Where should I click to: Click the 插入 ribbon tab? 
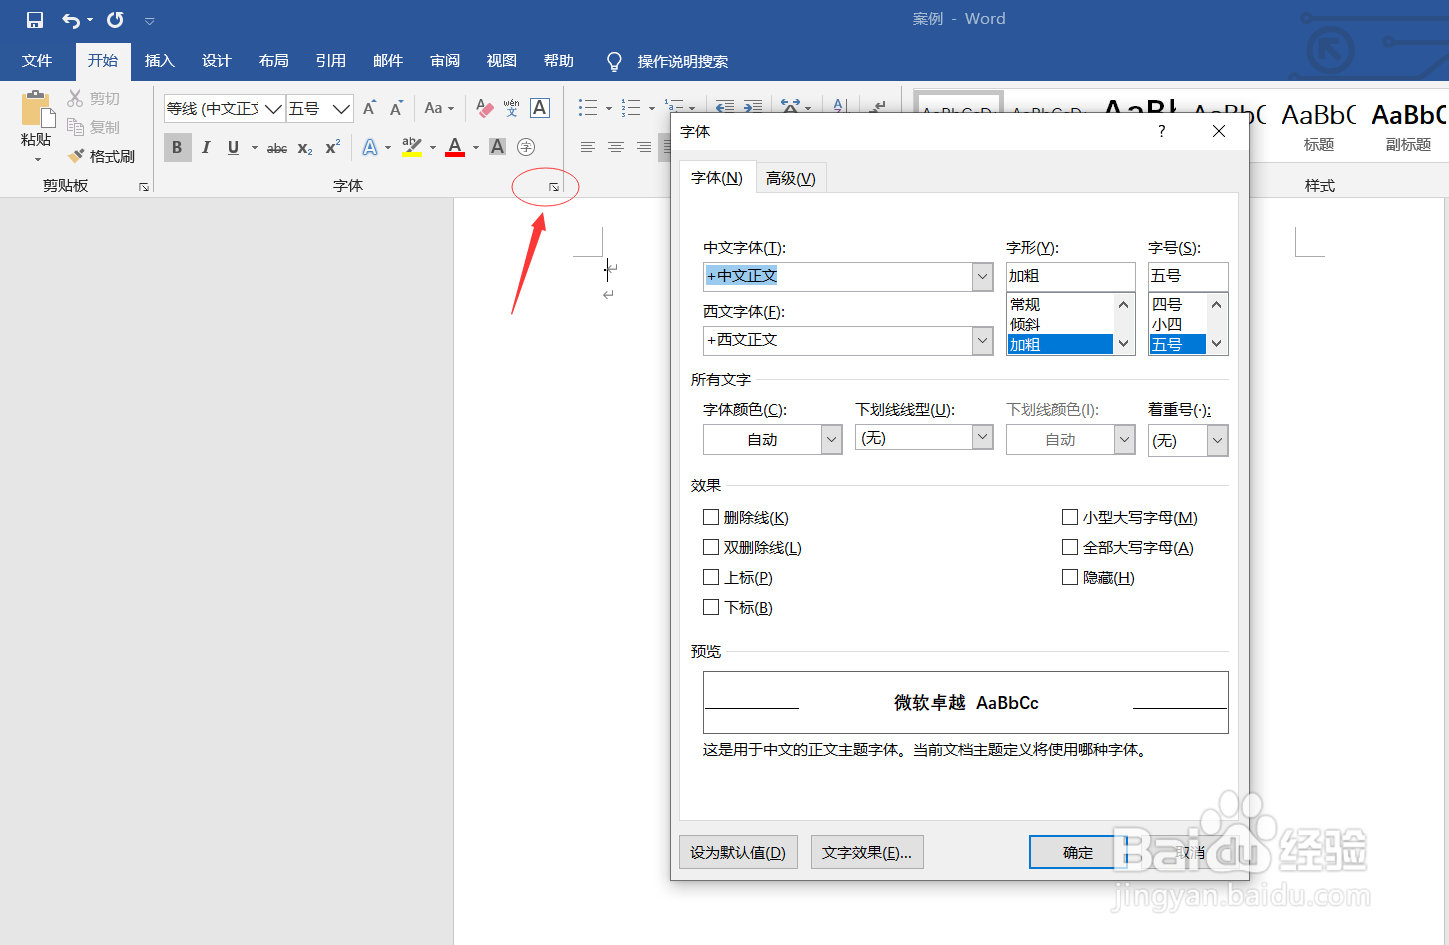click(x=159, y=61)
